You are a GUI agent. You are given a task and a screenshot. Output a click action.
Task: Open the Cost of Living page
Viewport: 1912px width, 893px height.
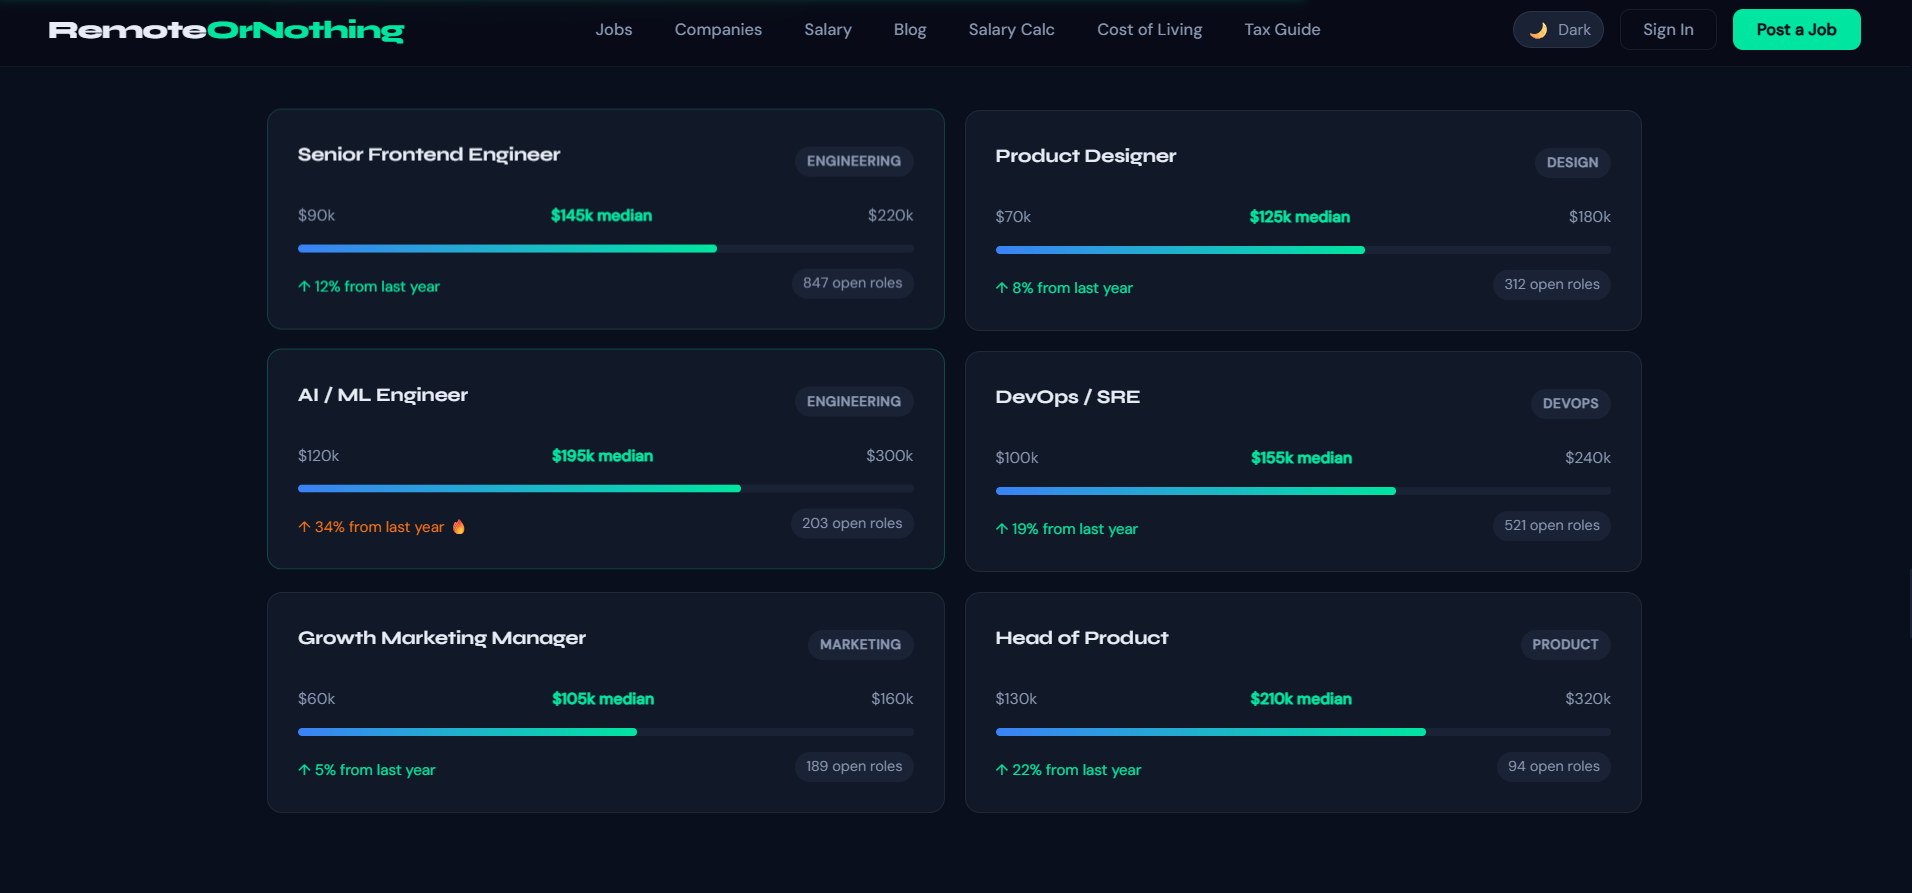(1149, 30)
